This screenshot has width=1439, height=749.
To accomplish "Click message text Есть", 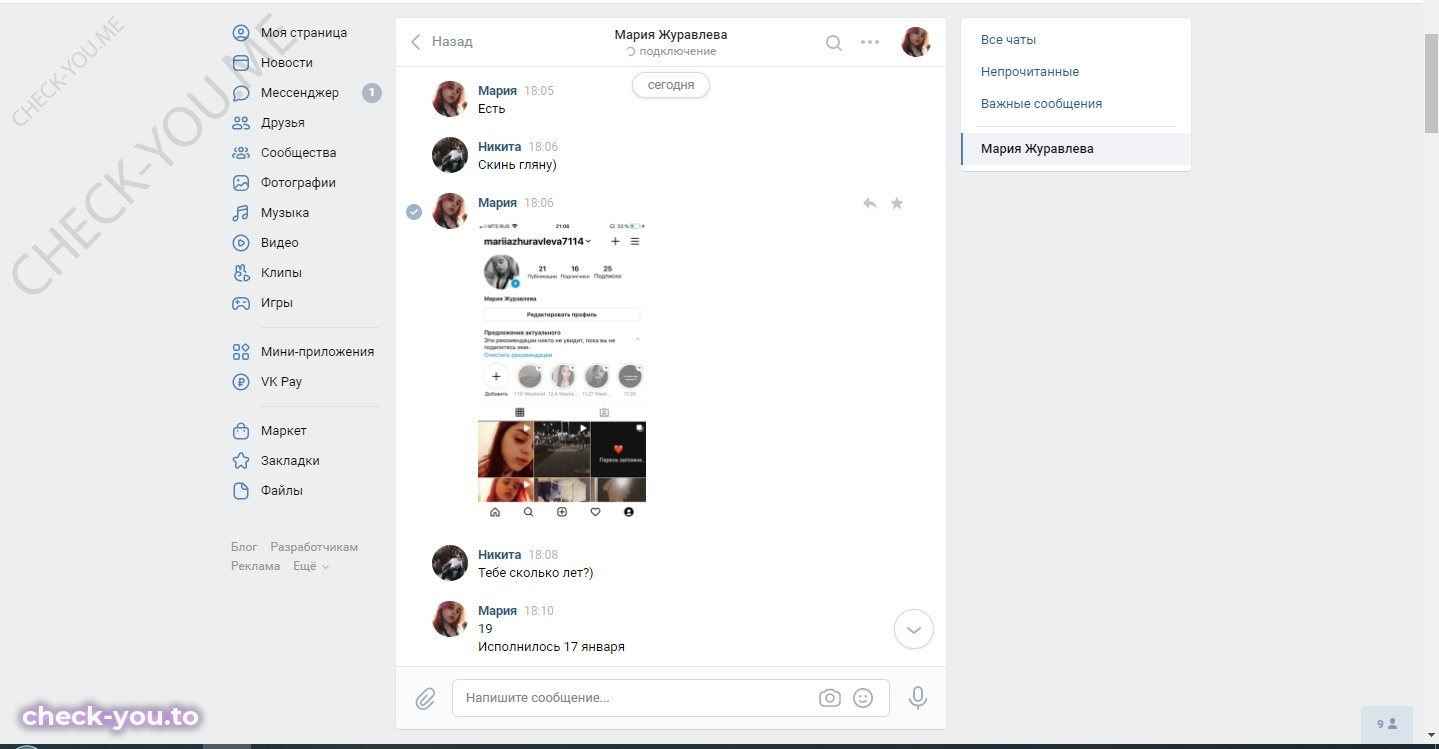I will pyautogui.click(x=492, y=109).
